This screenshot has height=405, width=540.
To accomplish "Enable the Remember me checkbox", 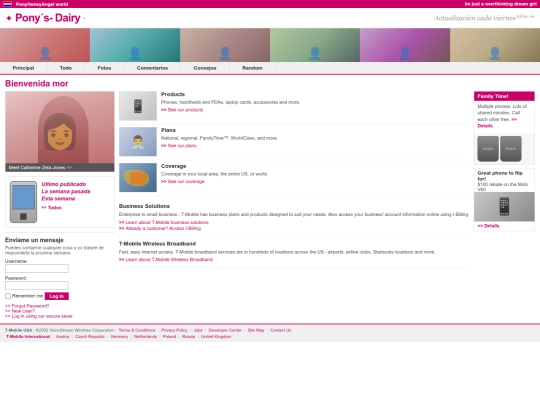I will tap(8, 296).
